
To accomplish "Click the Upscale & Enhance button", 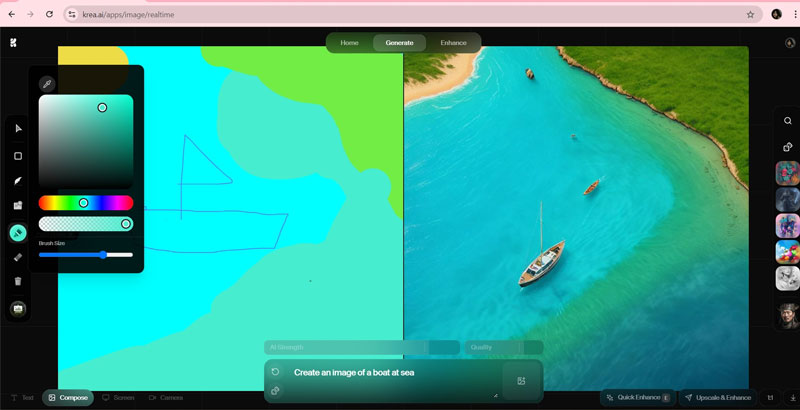I will coord(717,397).
